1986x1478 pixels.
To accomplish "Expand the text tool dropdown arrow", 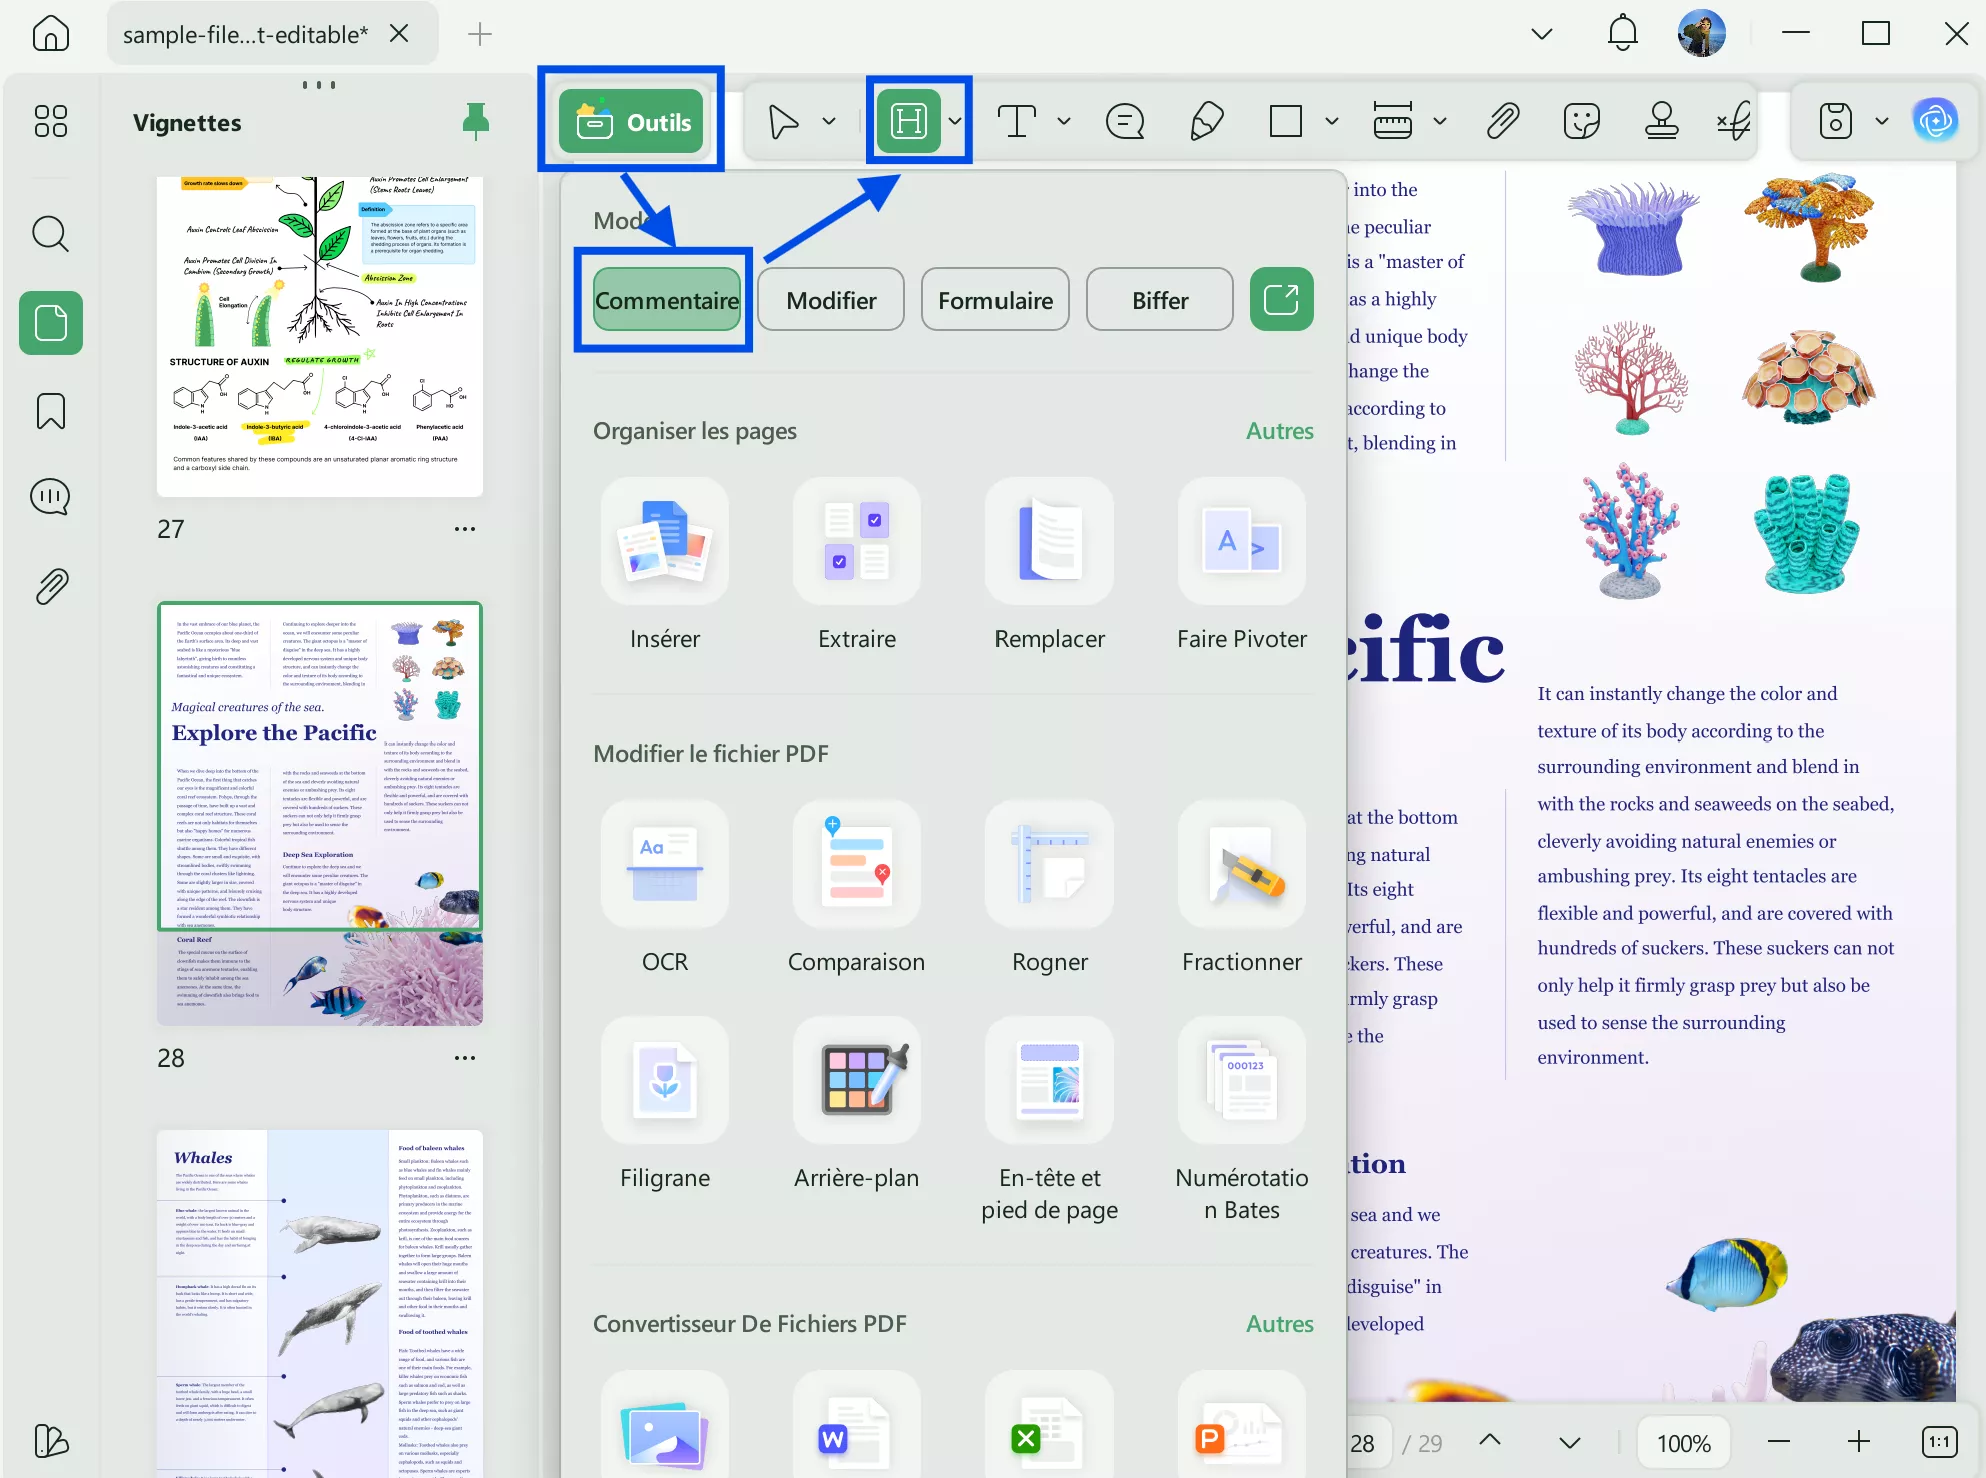I will 1064,122.
